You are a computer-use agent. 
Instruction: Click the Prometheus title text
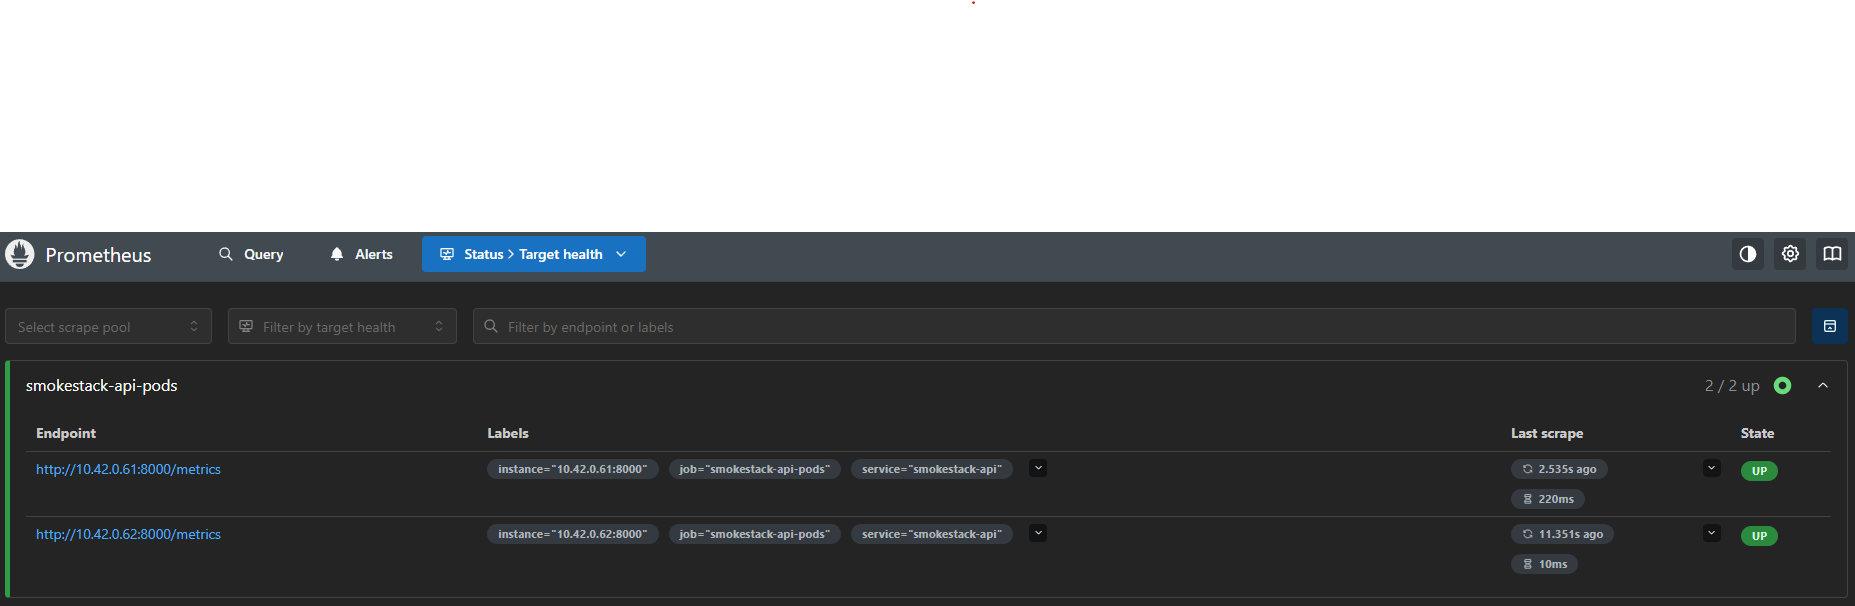[x=98, y=255]
